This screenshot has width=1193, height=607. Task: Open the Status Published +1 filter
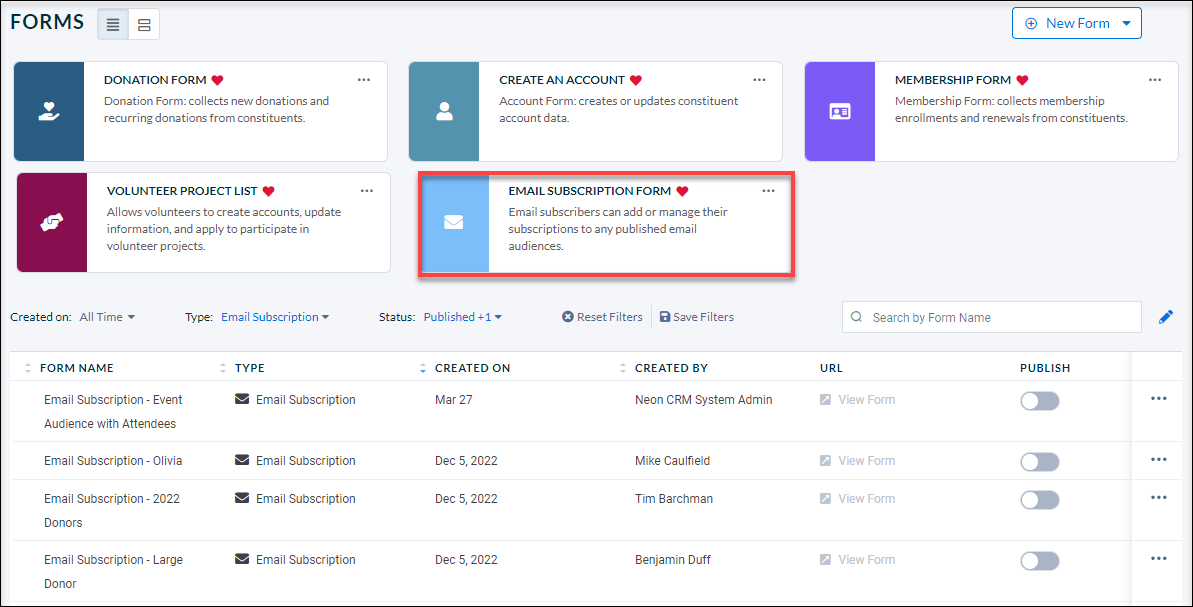click(x=463, y=317)
